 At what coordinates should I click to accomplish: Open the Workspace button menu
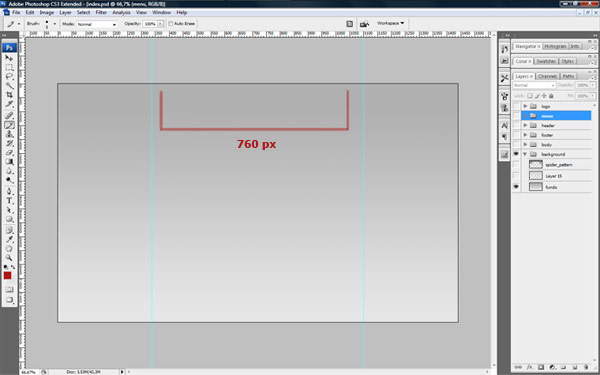click(x=390, y=23)
